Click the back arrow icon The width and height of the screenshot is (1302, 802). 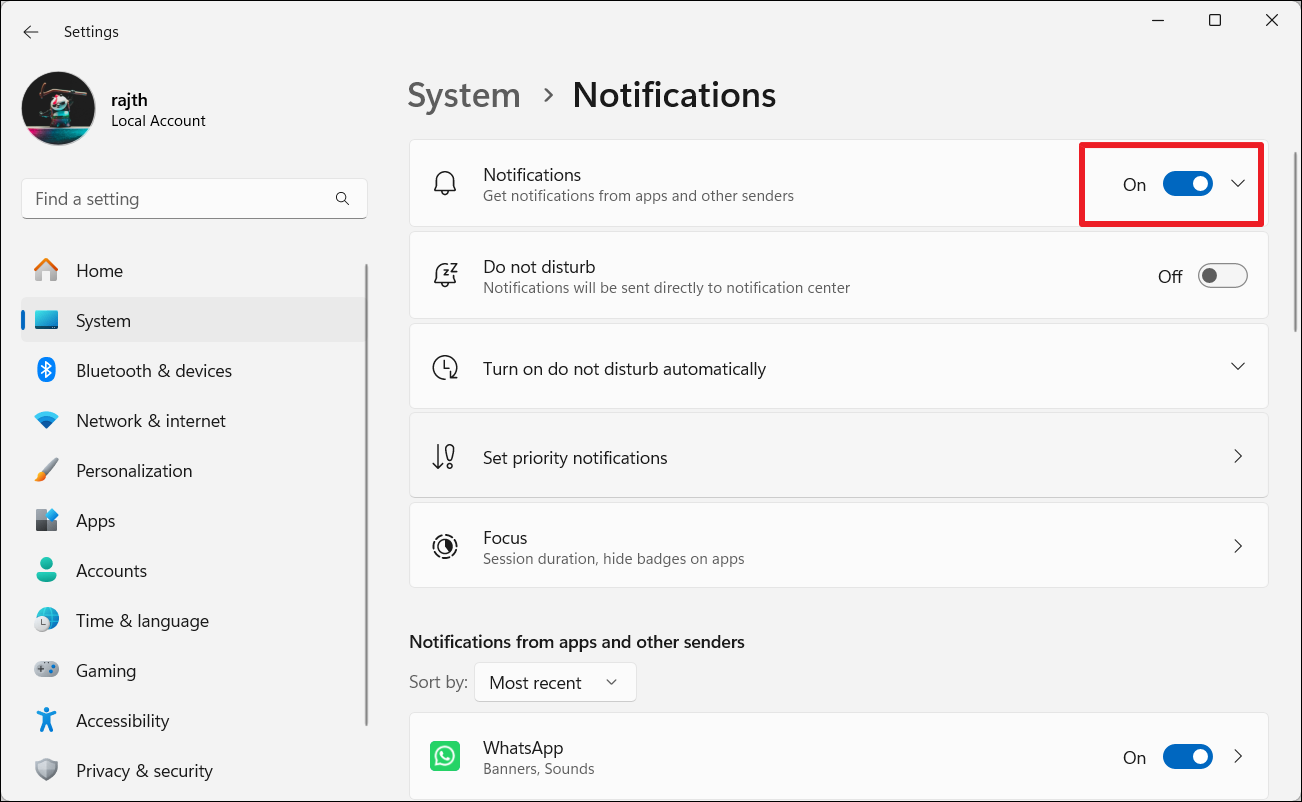coord(31,32)
